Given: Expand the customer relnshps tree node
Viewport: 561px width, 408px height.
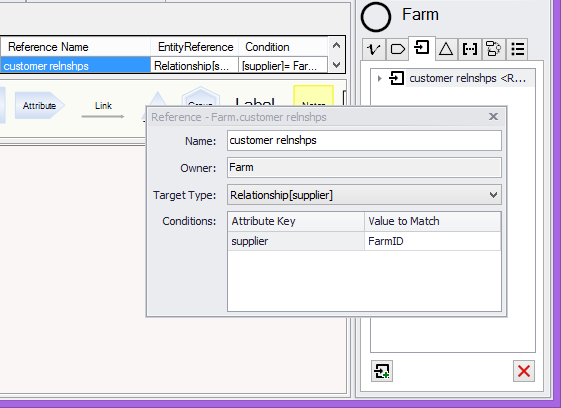Looking at the screenshot, I should [x=380, y=78].
